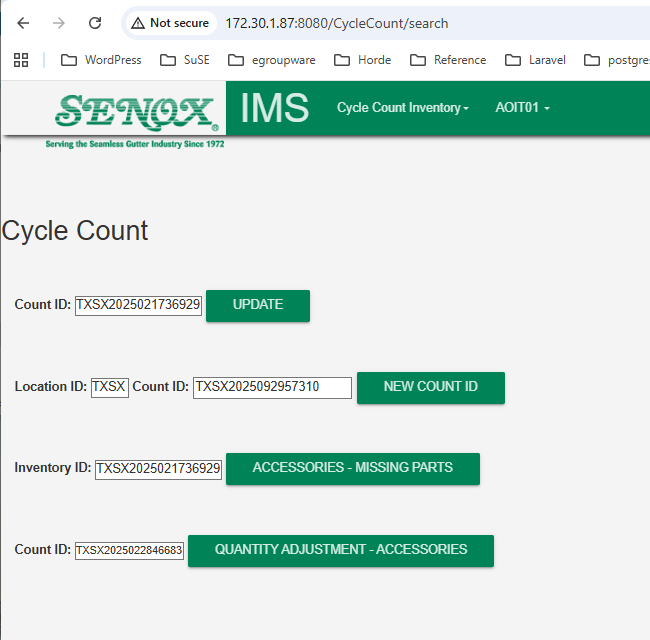
Task: Click Accessories - Missing Parts button
Action: 352,468
